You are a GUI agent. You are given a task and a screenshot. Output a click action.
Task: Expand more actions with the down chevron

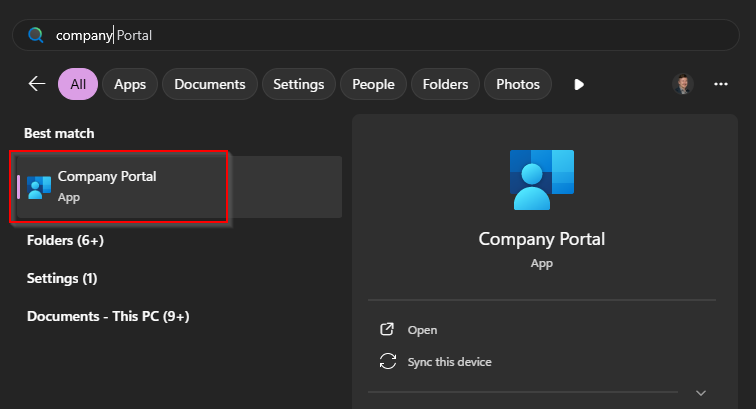click(x=701, y=393)
